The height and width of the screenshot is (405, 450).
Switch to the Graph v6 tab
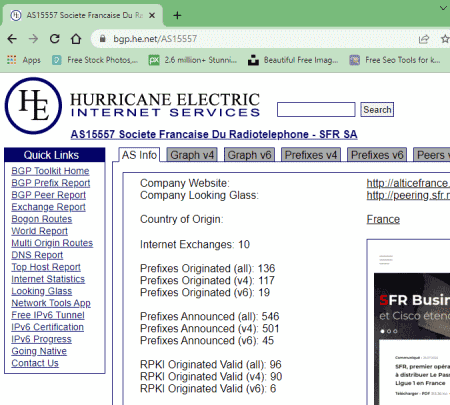249,155
